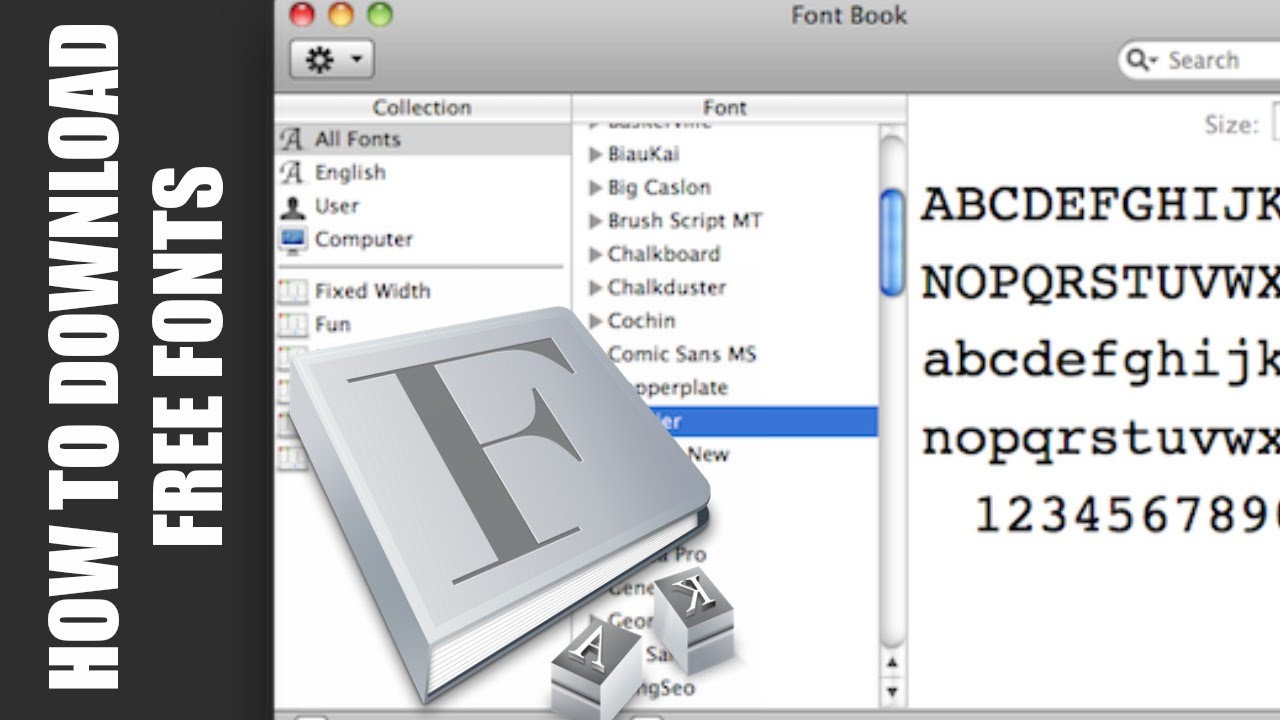Select Comic Sans MS font
Screen dimensions: 1280x720
click(682, 354)
